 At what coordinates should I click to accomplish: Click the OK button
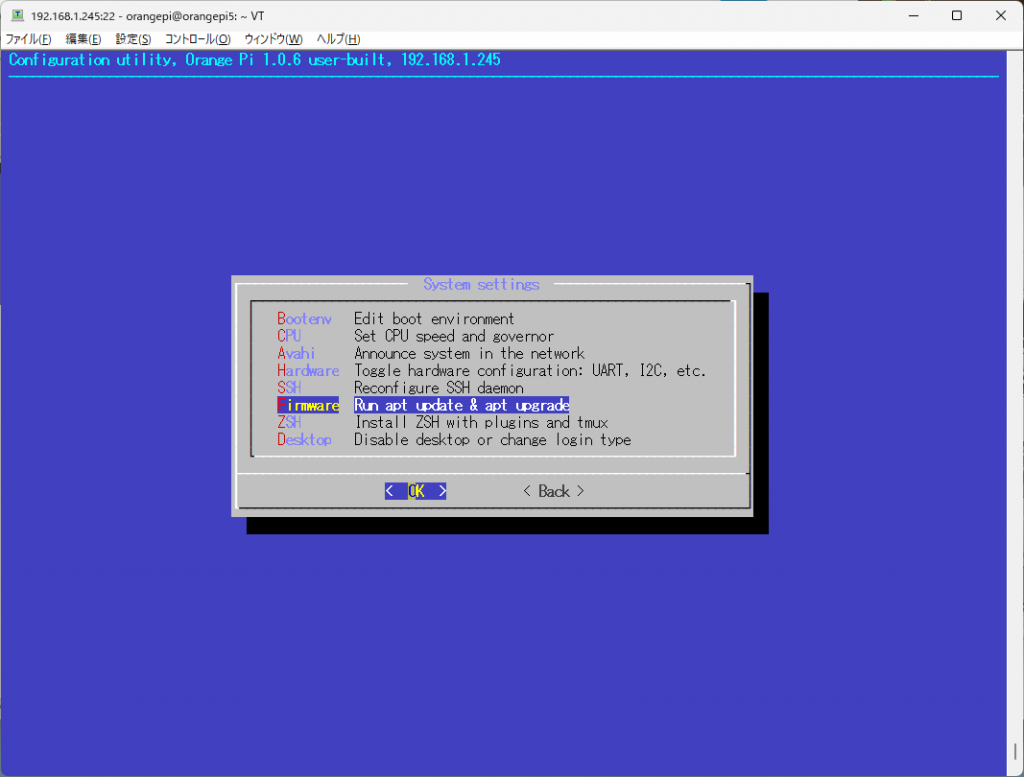tap(416, 491)
